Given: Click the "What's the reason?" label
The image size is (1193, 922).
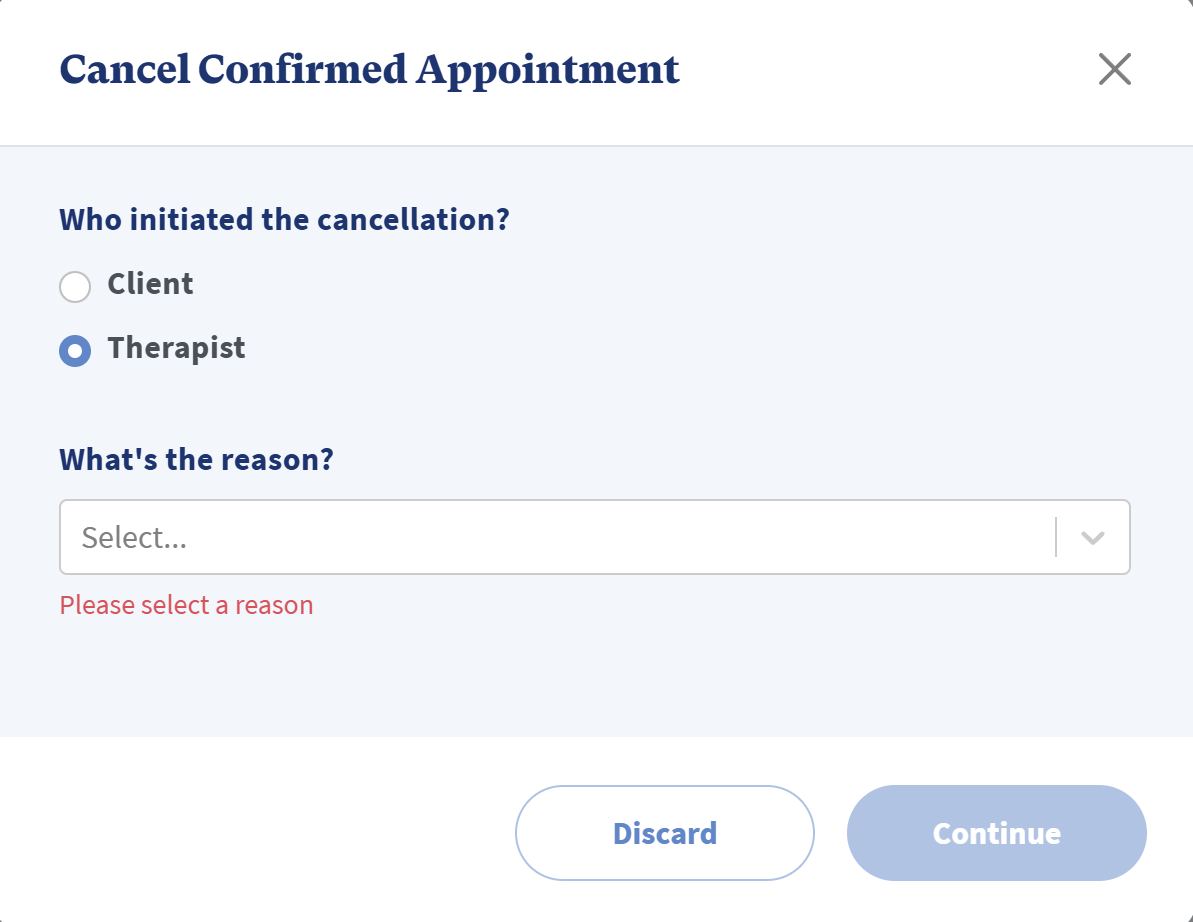Looking at the screenshot, I should coord(196,459).
